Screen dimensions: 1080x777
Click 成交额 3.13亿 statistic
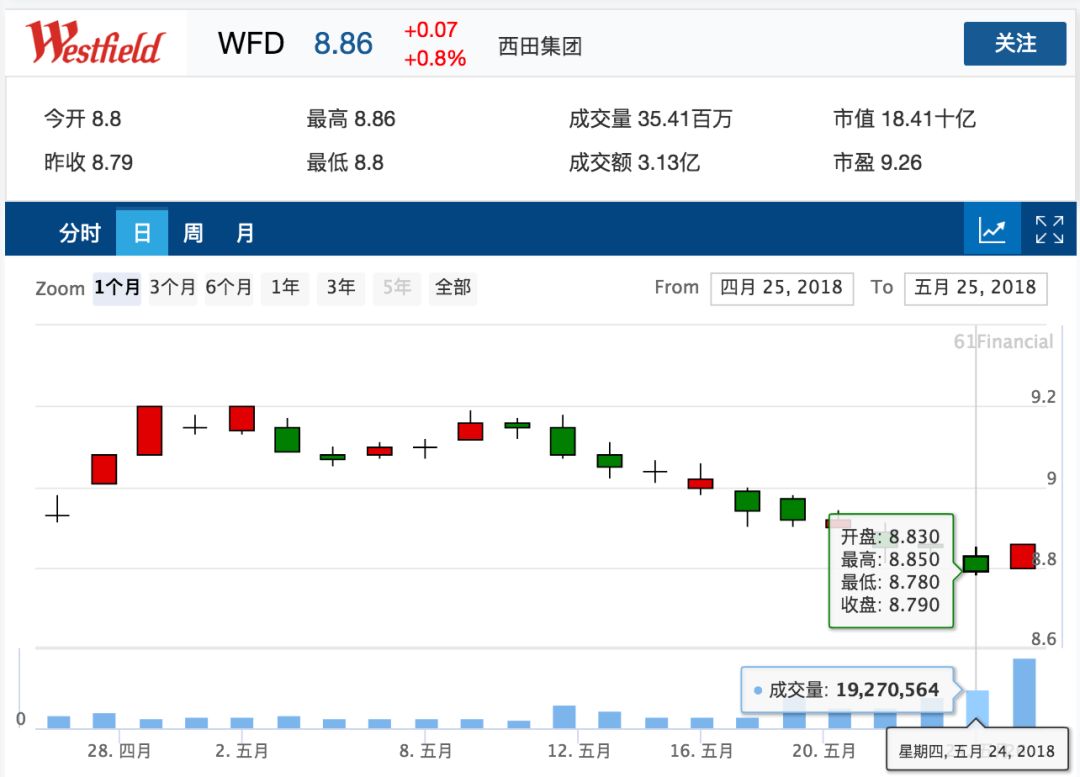[x=634, y=163]
